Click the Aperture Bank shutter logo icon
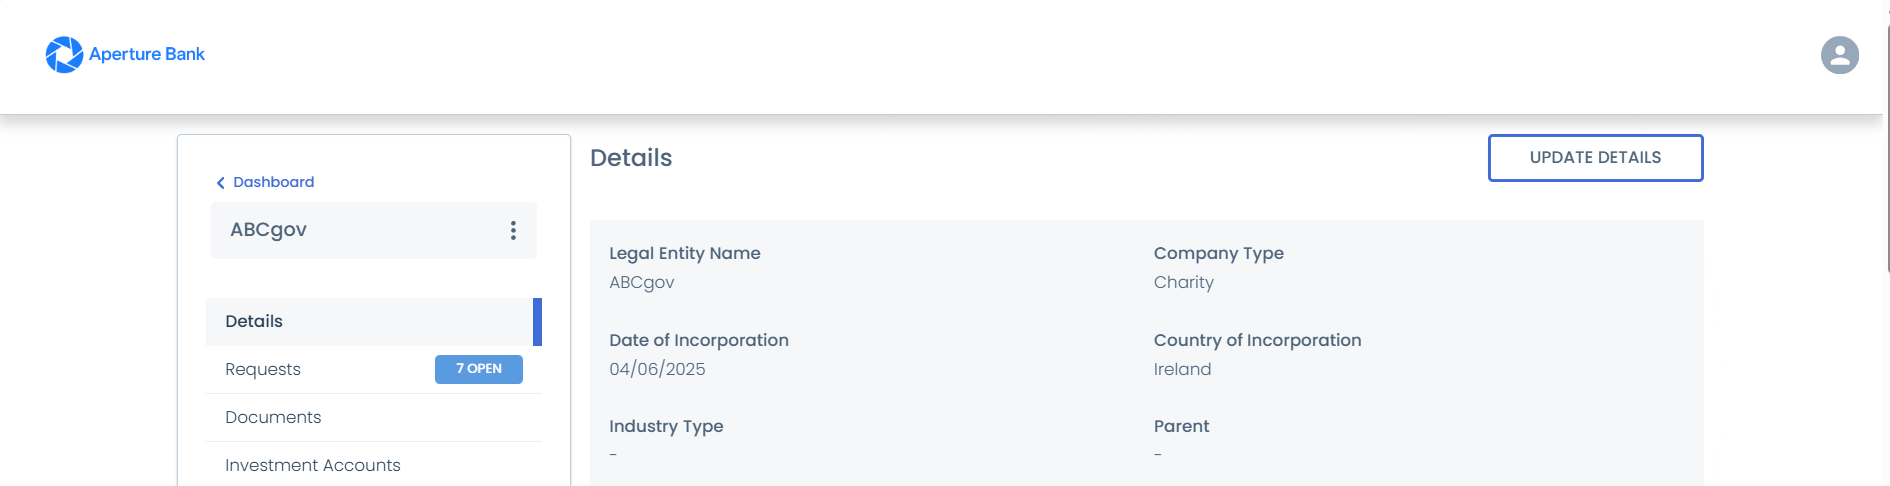 tap(64, 55)
